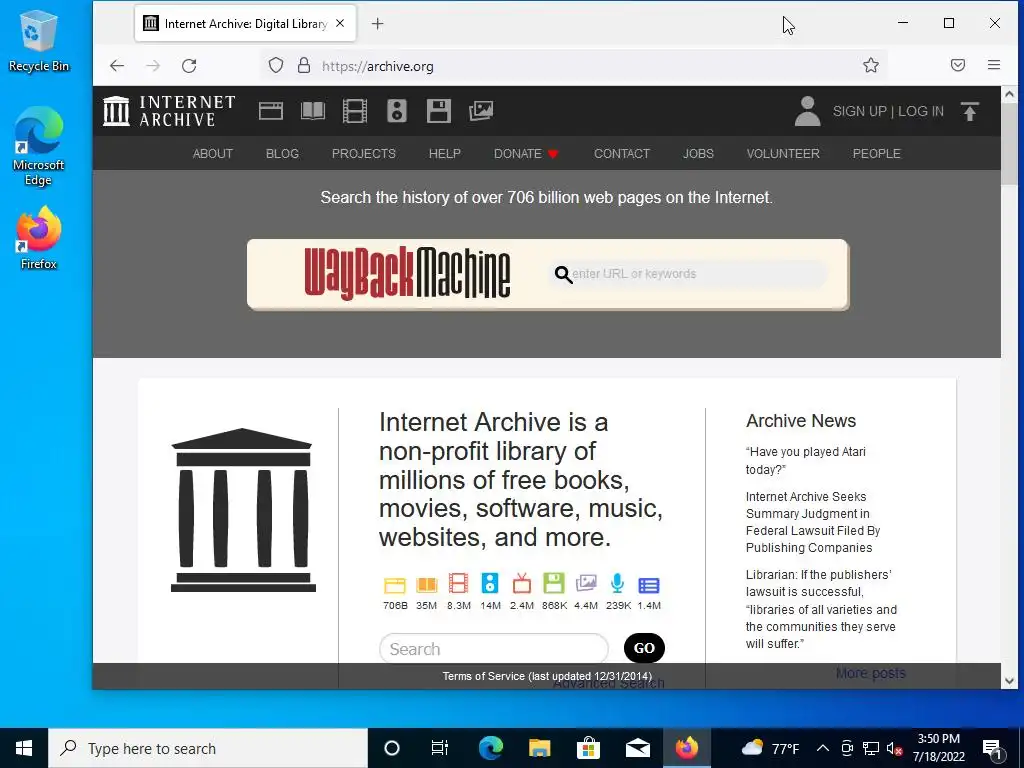This screenshot has width=1024, height=768.
Task: Open the Software floppy icon in navbar
Action: point(439,111)
